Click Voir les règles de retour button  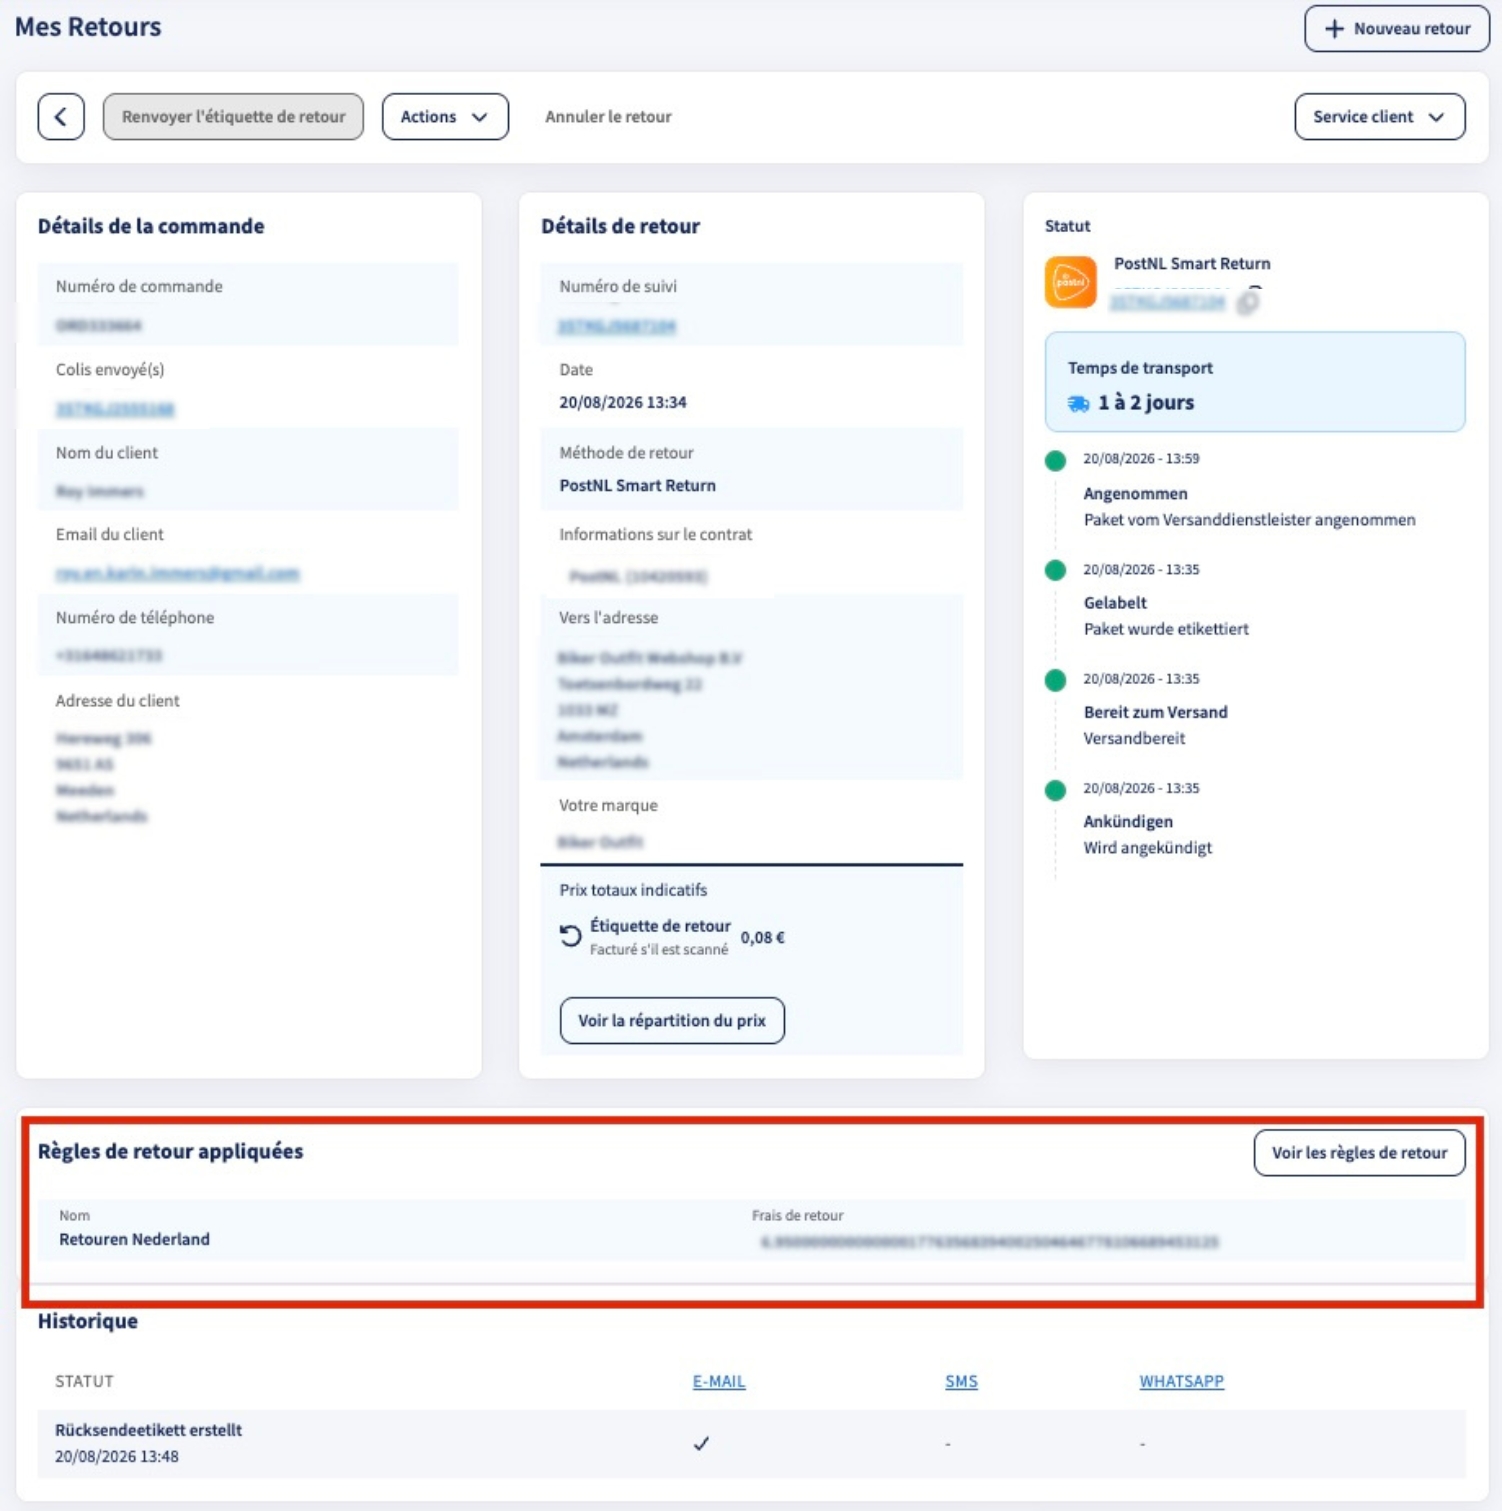point(1359,1153)
